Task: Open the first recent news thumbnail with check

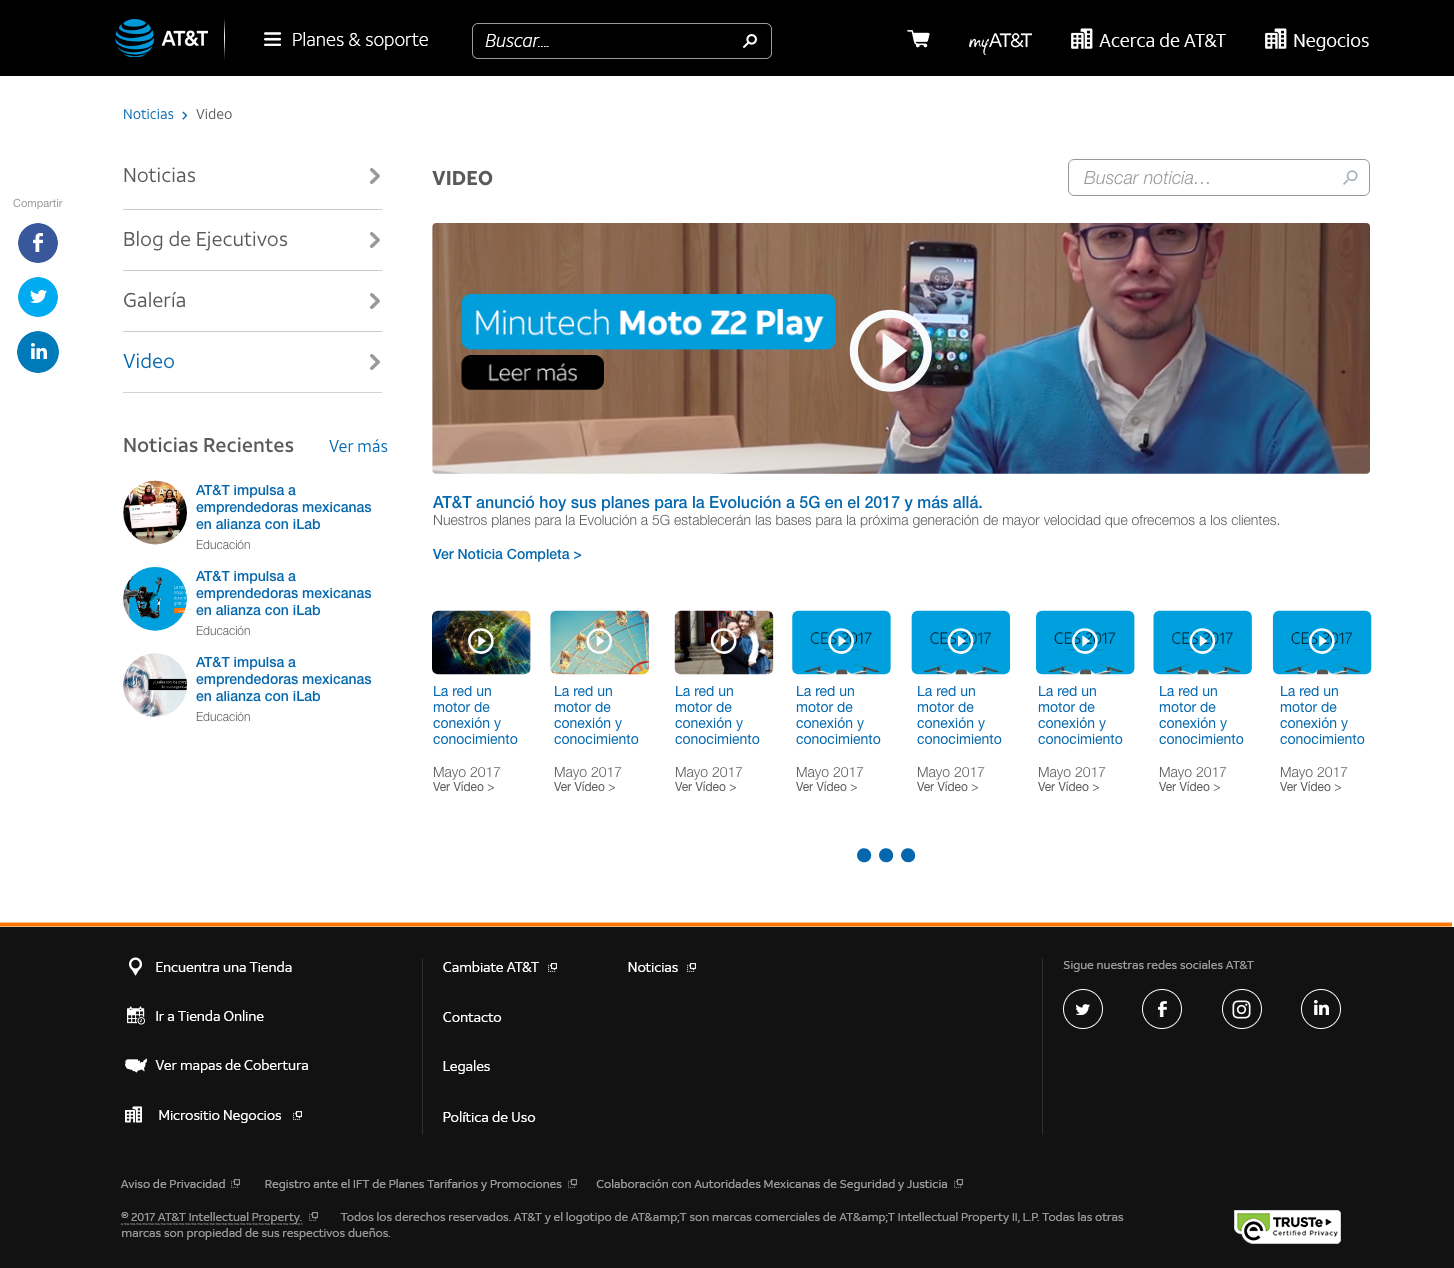Action: (x=155, y=513)
